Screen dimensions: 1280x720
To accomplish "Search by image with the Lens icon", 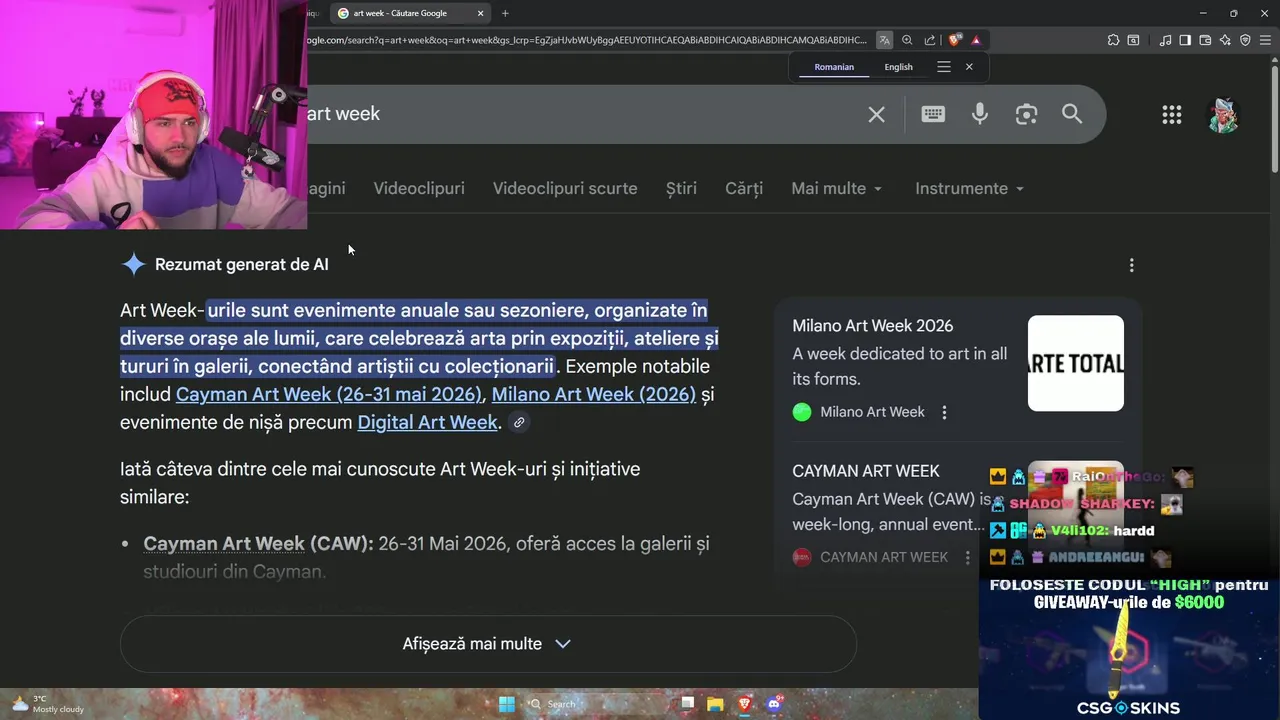I will tap(1026, 114).
